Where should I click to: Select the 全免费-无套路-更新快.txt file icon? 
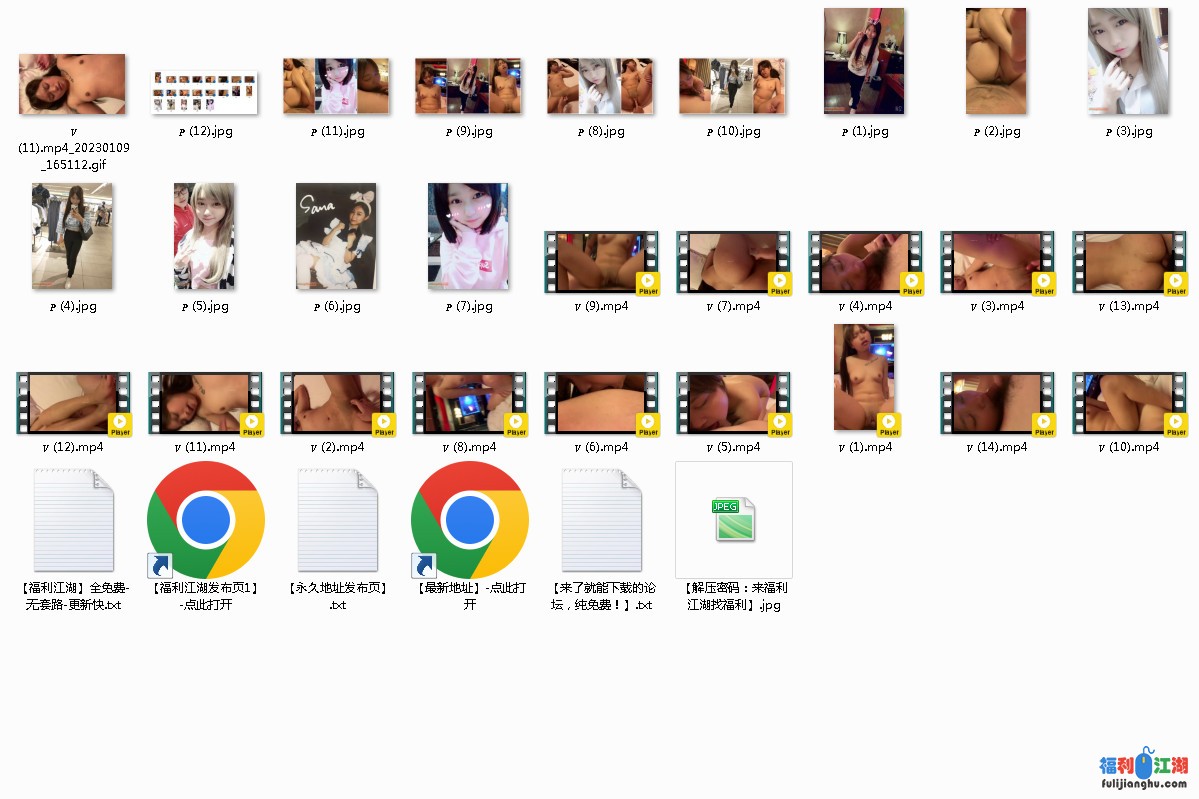[73, 520]
